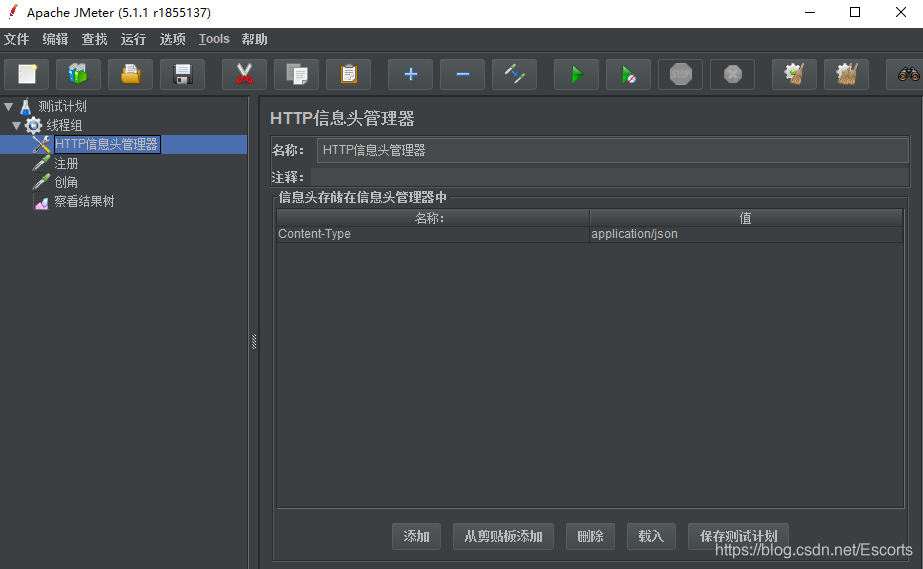Screen dimensions: 923x569
Task: Click the Toggle enable/disable toolbar icon
Action: tap(514, 74)
